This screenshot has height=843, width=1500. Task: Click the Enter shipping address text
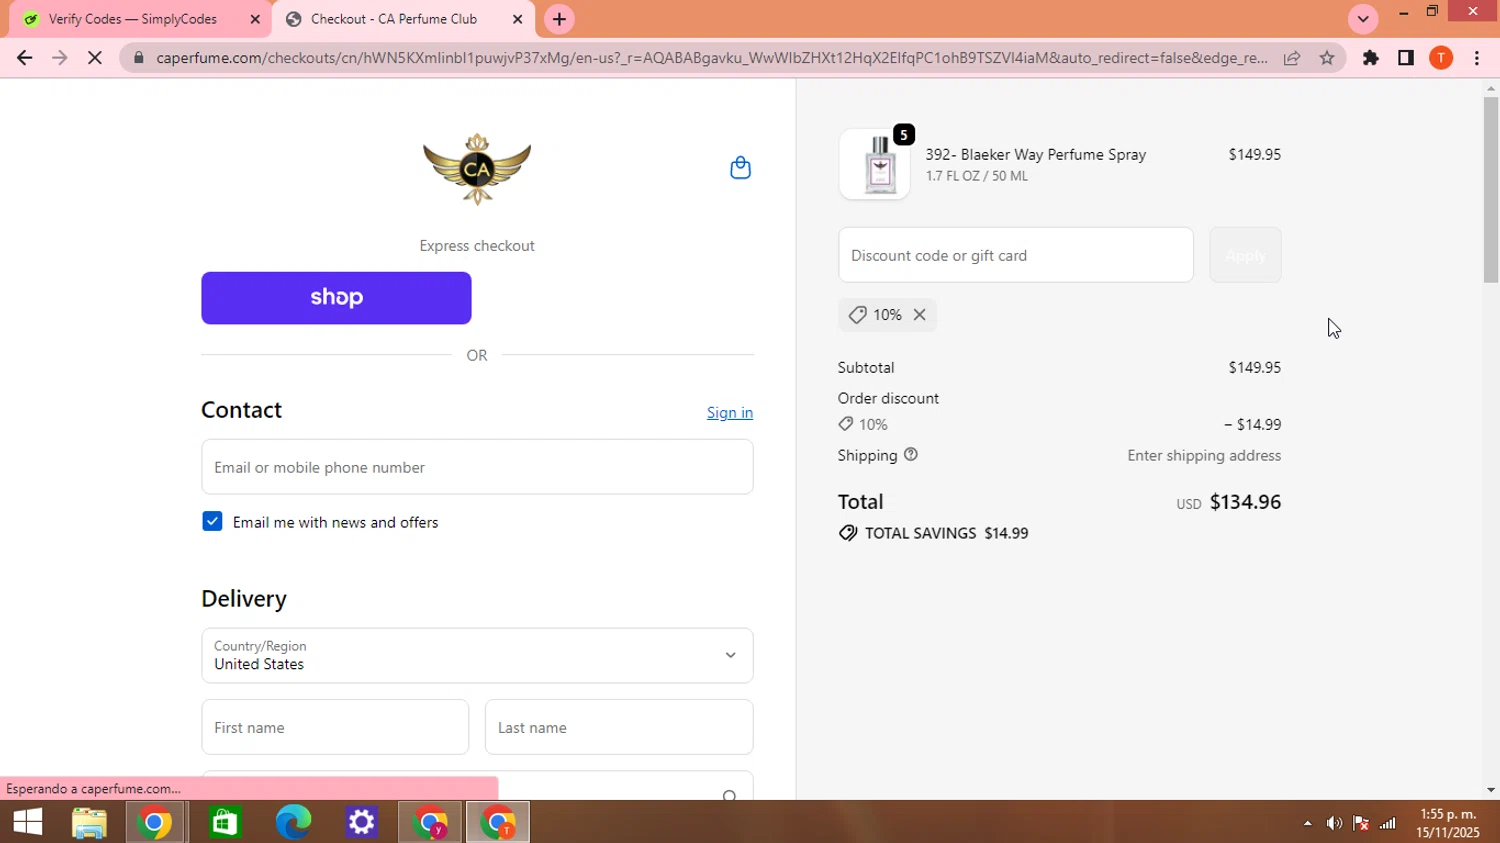(x=1204, y=455)
